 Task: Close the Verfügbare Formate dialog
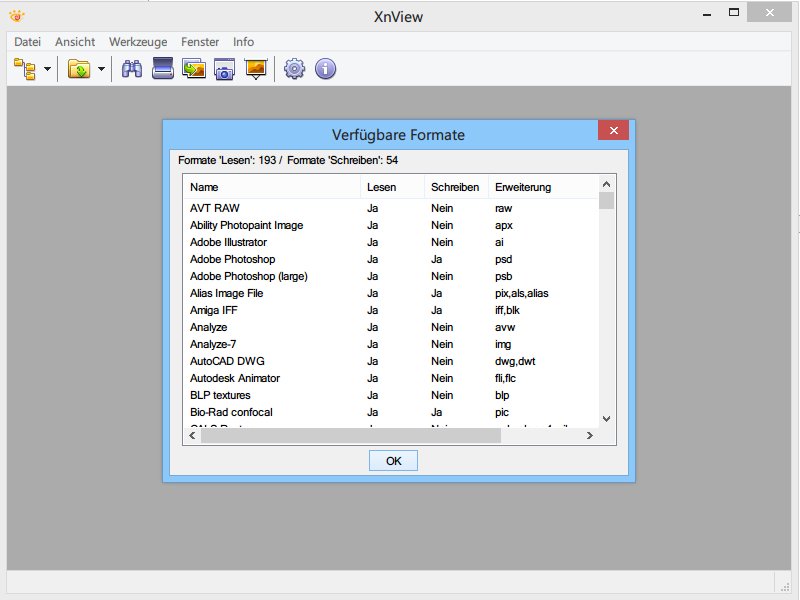pyautogui.click(x=614, y=131)
